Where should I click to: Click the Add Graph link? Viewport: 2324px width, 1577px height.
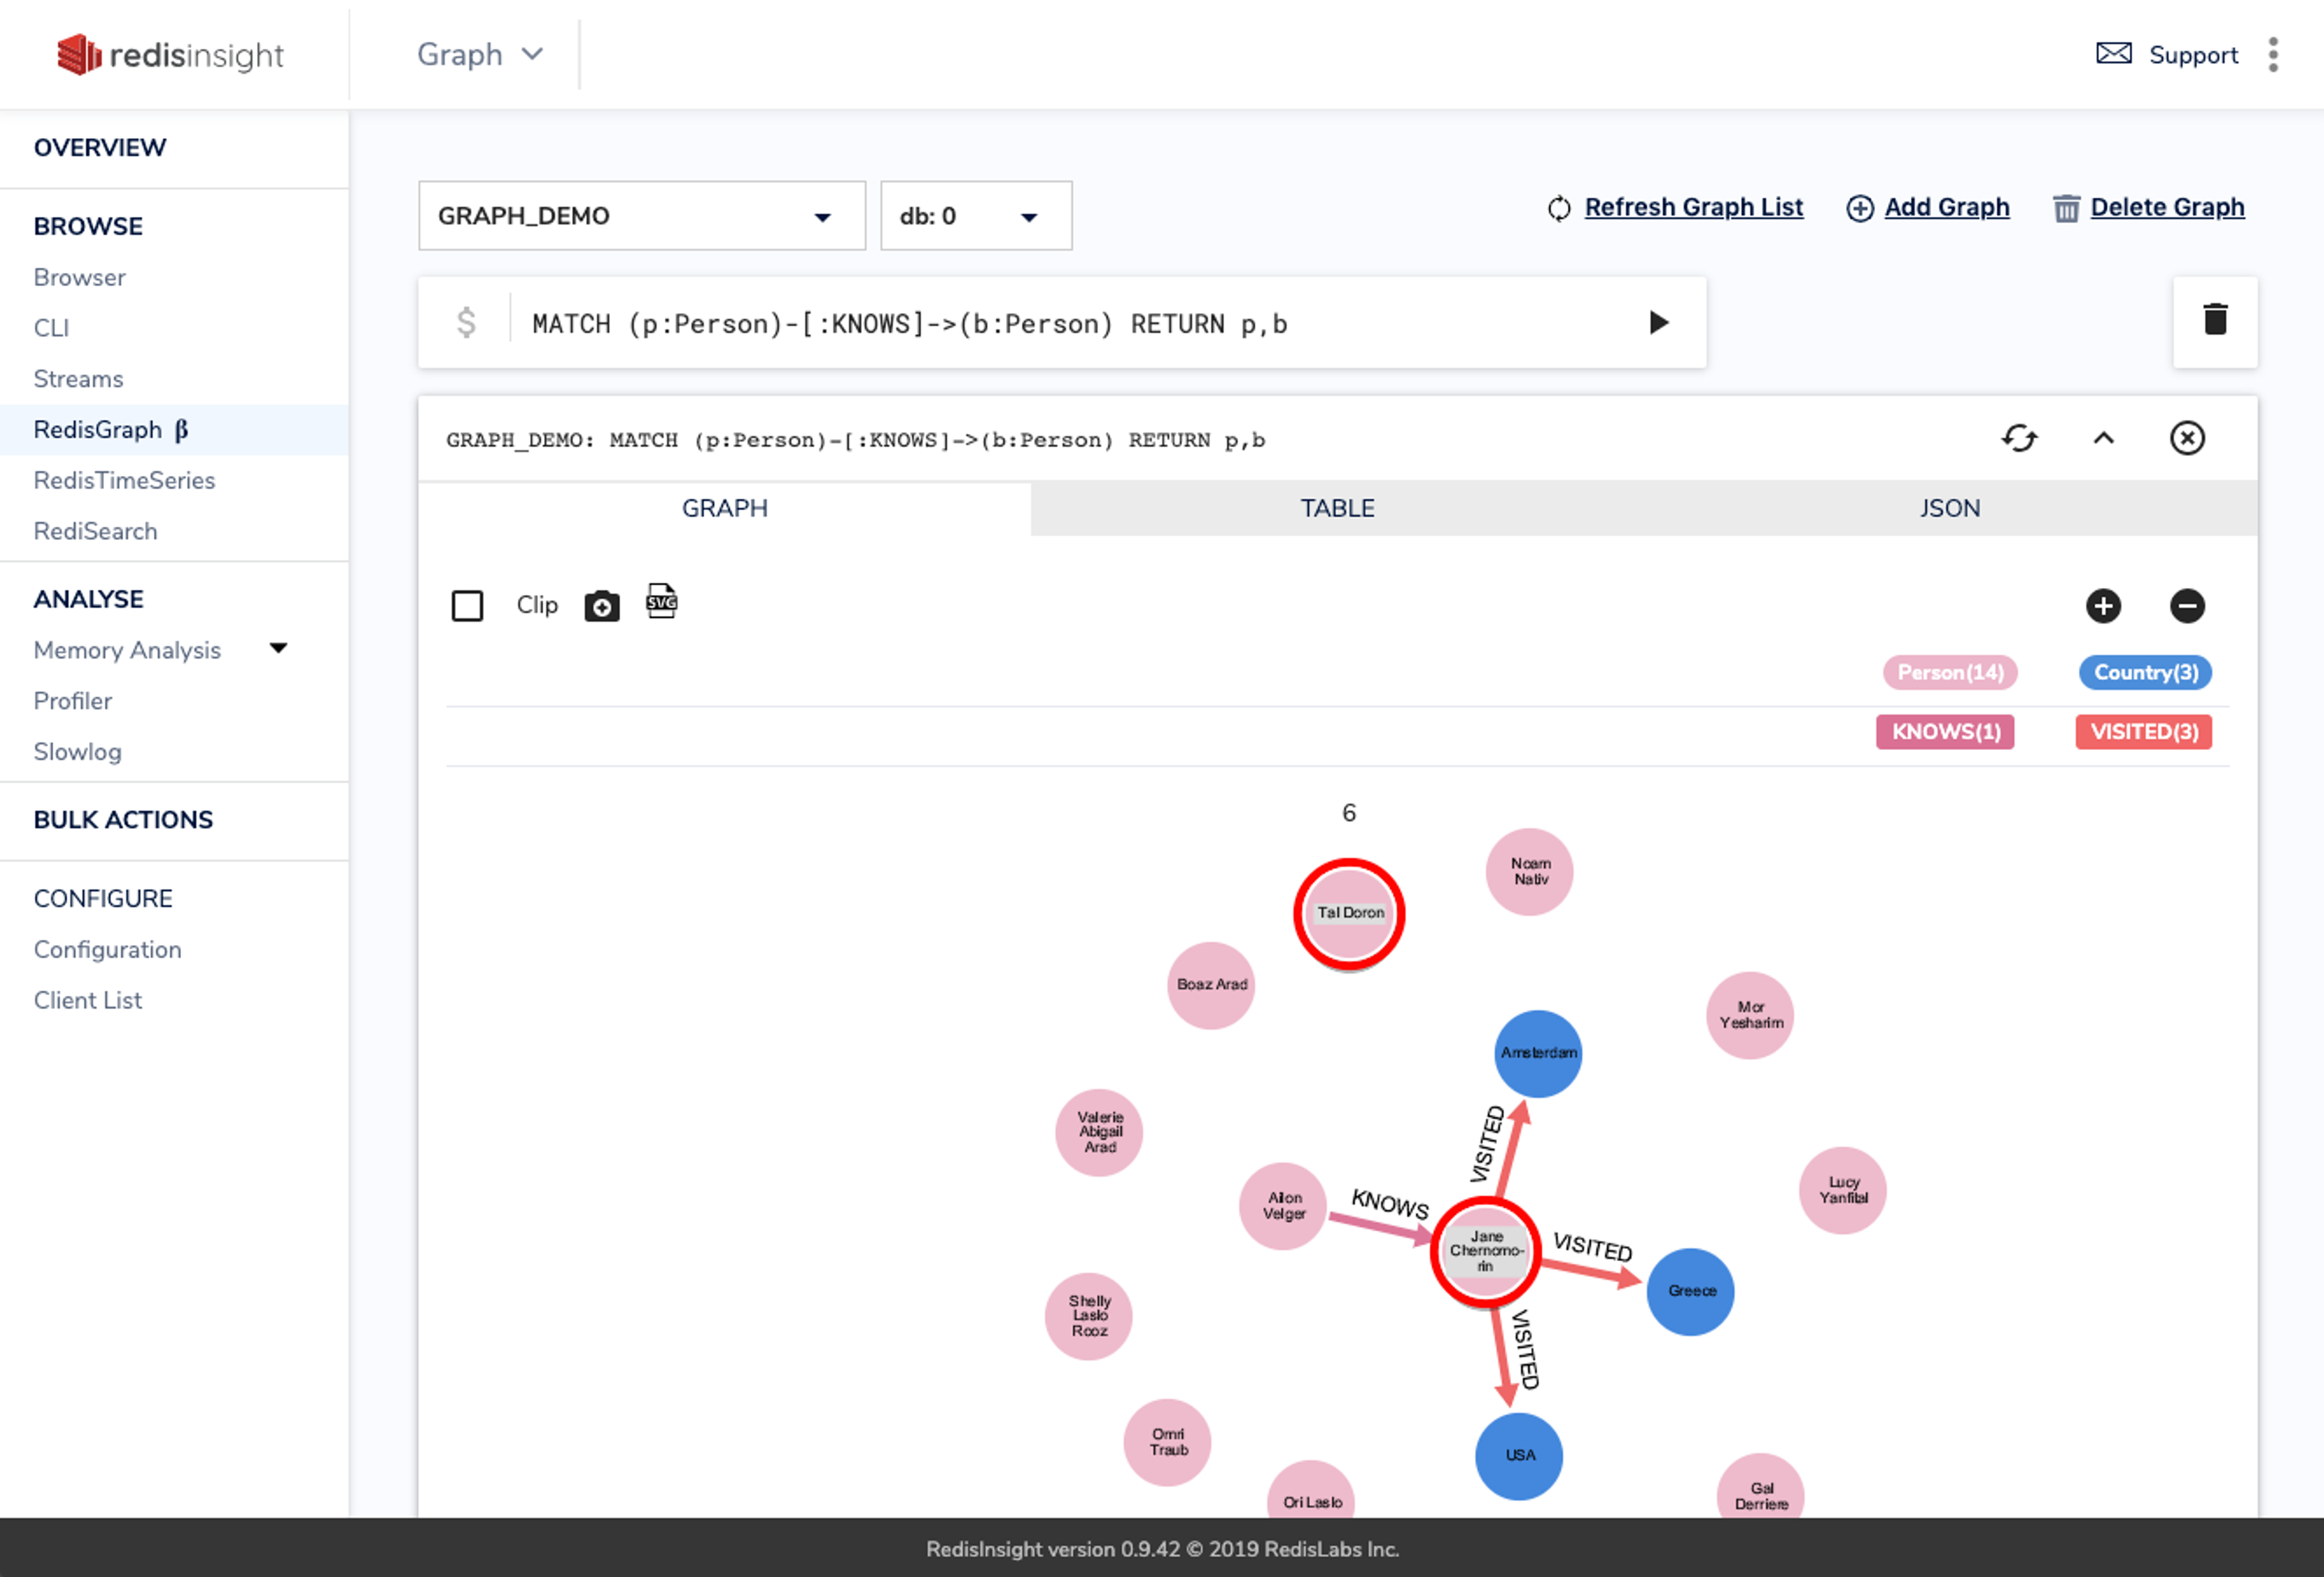pyautogui.click(x=1946, y=208)
